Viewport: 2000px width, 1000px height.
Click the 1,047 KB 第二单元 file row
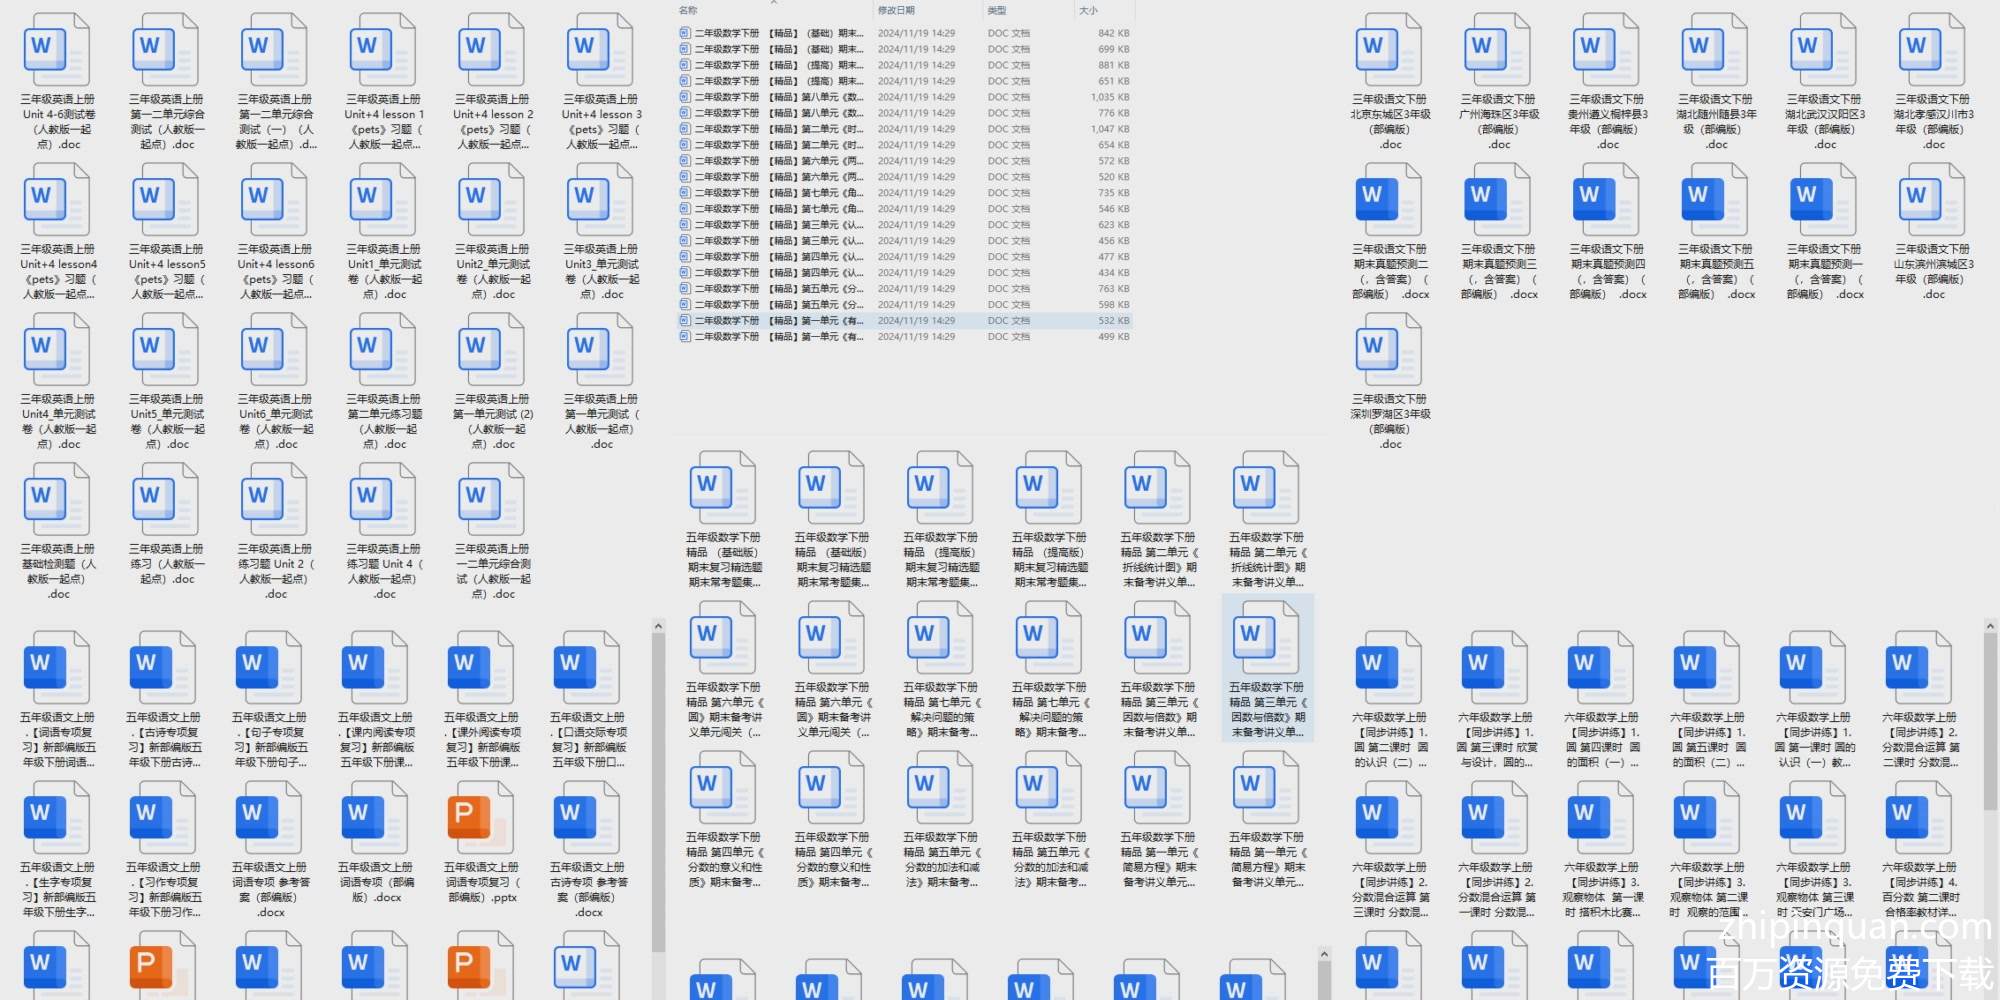pos(770,129)
